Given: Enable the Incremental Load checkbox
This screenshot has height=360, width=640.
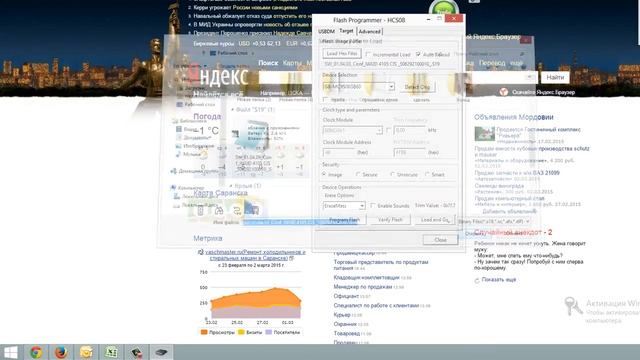Looking at the screenshot, I should coord(368,54).
